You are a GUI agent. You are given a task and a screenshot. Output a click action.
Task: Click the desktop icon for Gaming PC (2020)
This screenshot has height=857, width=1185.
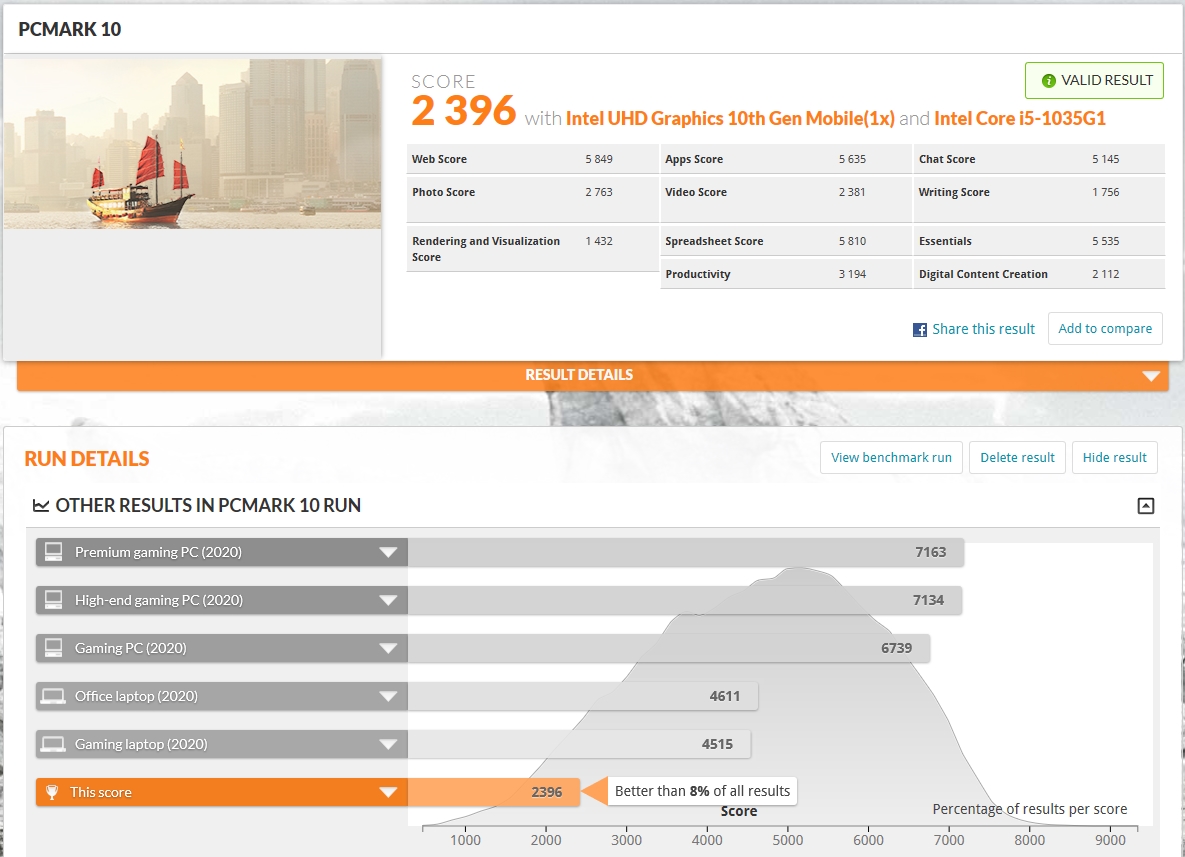(x=54, y=648)
